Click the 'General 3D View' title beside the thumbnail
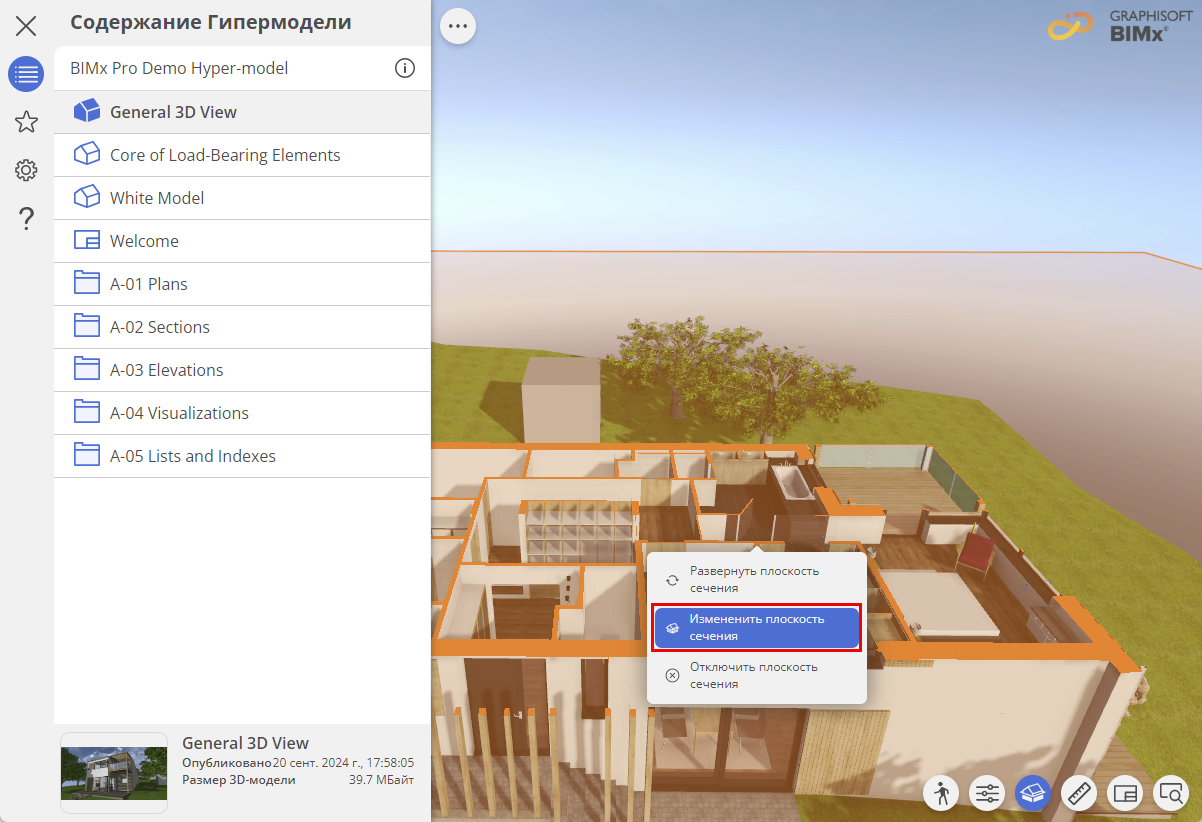This screenshot has height=822, width=1202. 245,743
